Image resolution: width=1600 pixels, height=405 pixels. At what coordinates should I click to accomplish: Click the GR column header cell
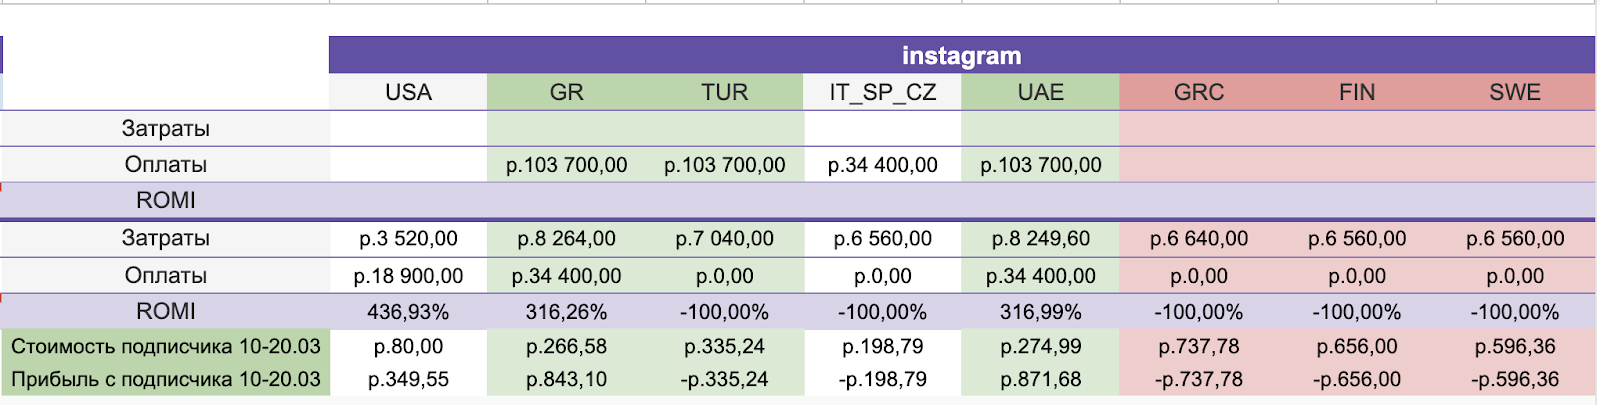tap(566, 92)
